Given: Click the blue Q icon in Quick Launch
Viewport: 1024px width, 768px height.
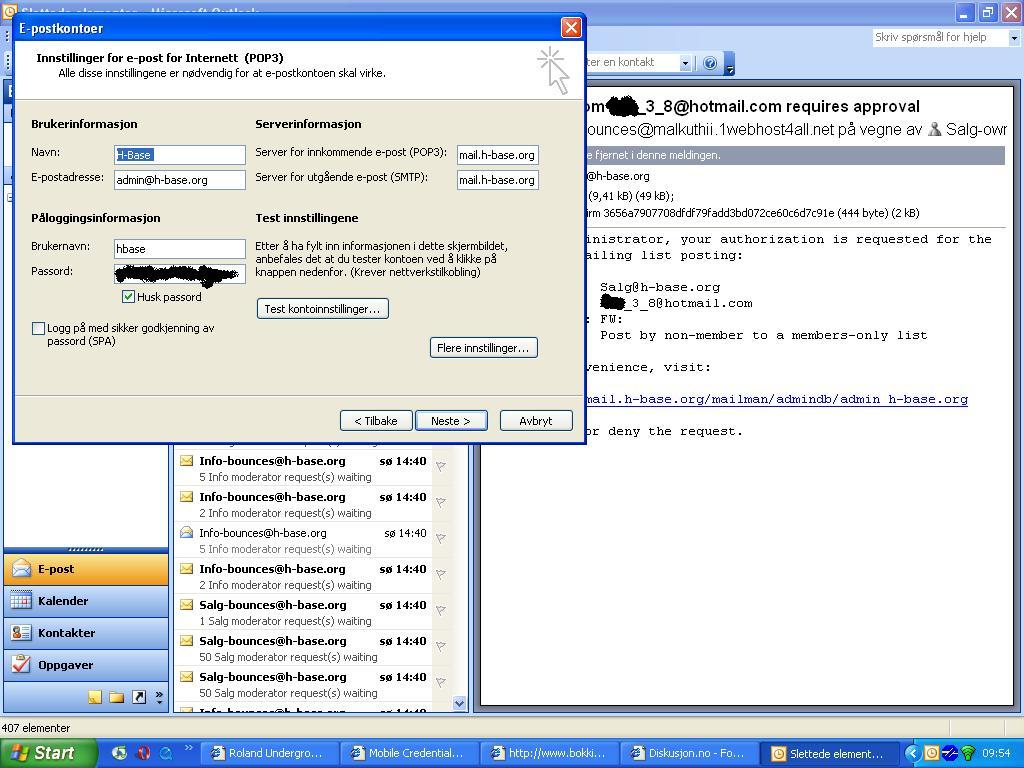Looking at the screenshot, I should 166,753.
